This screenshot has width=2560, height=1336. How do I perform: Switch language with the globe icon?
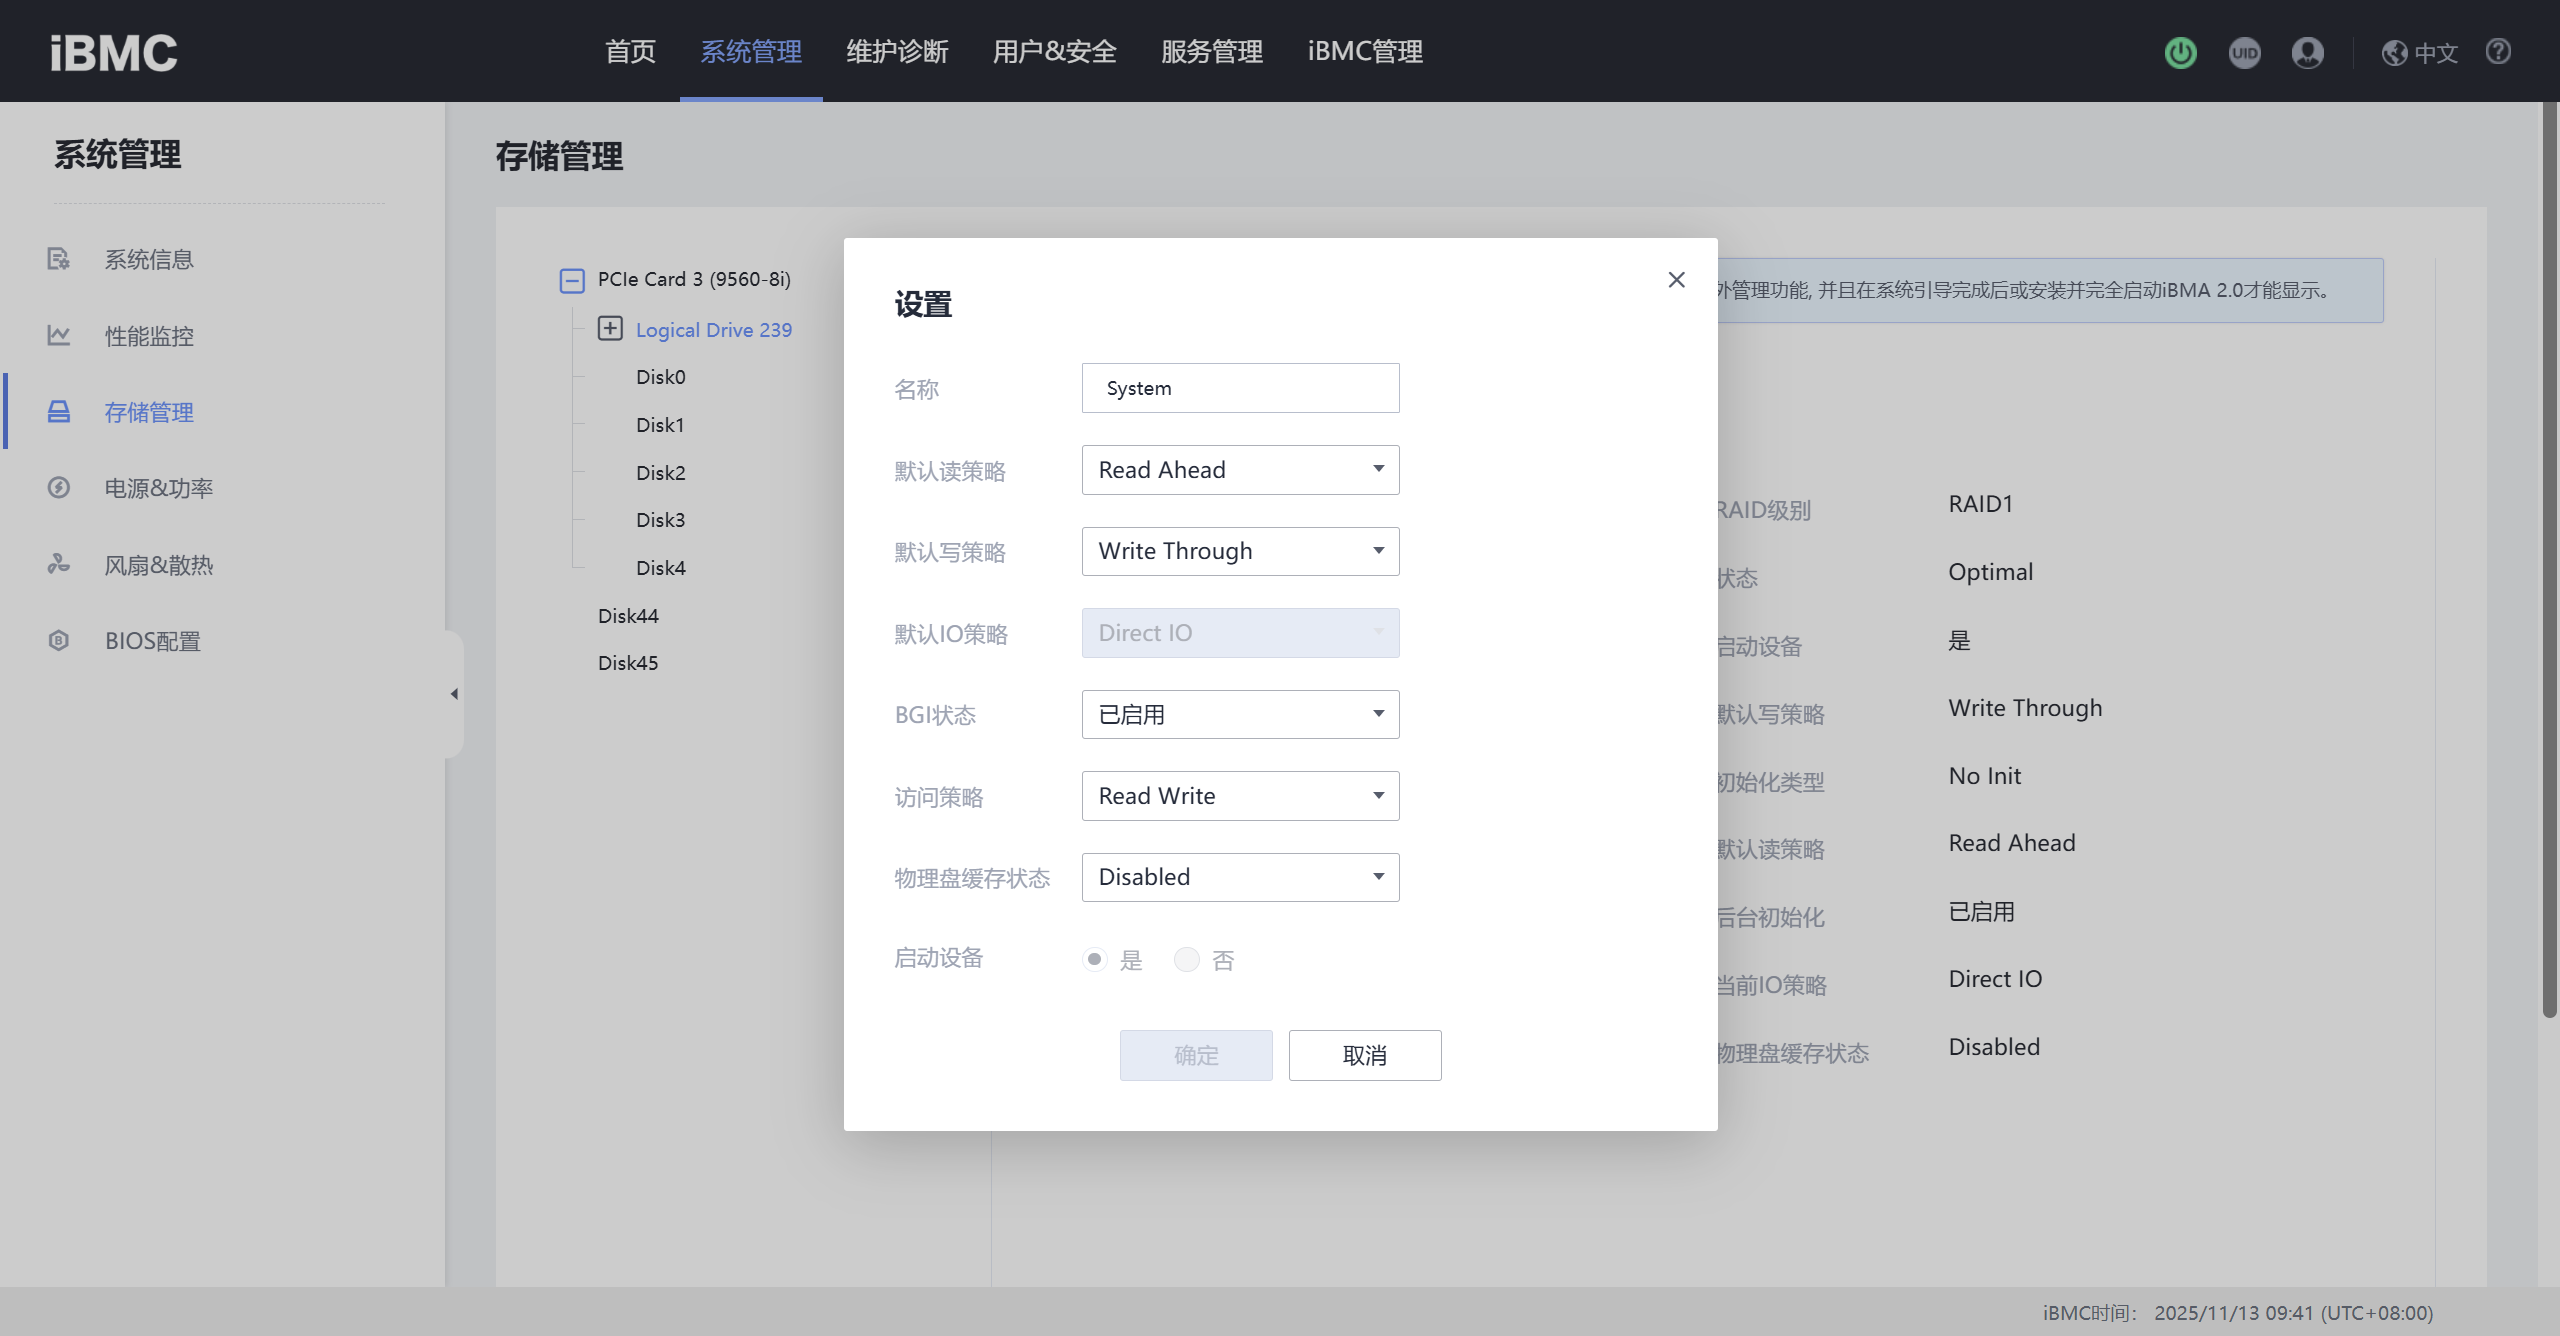[2394, 53]
